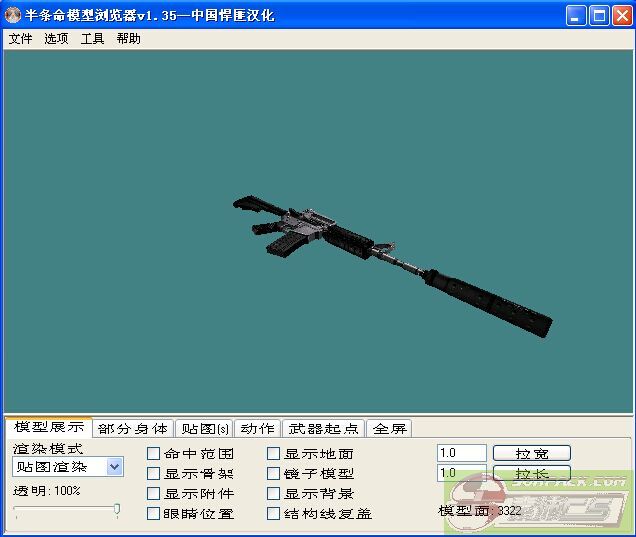Enable the 显示地面 checkbox
The image size is (636, 537).
[x=274, y=454]
